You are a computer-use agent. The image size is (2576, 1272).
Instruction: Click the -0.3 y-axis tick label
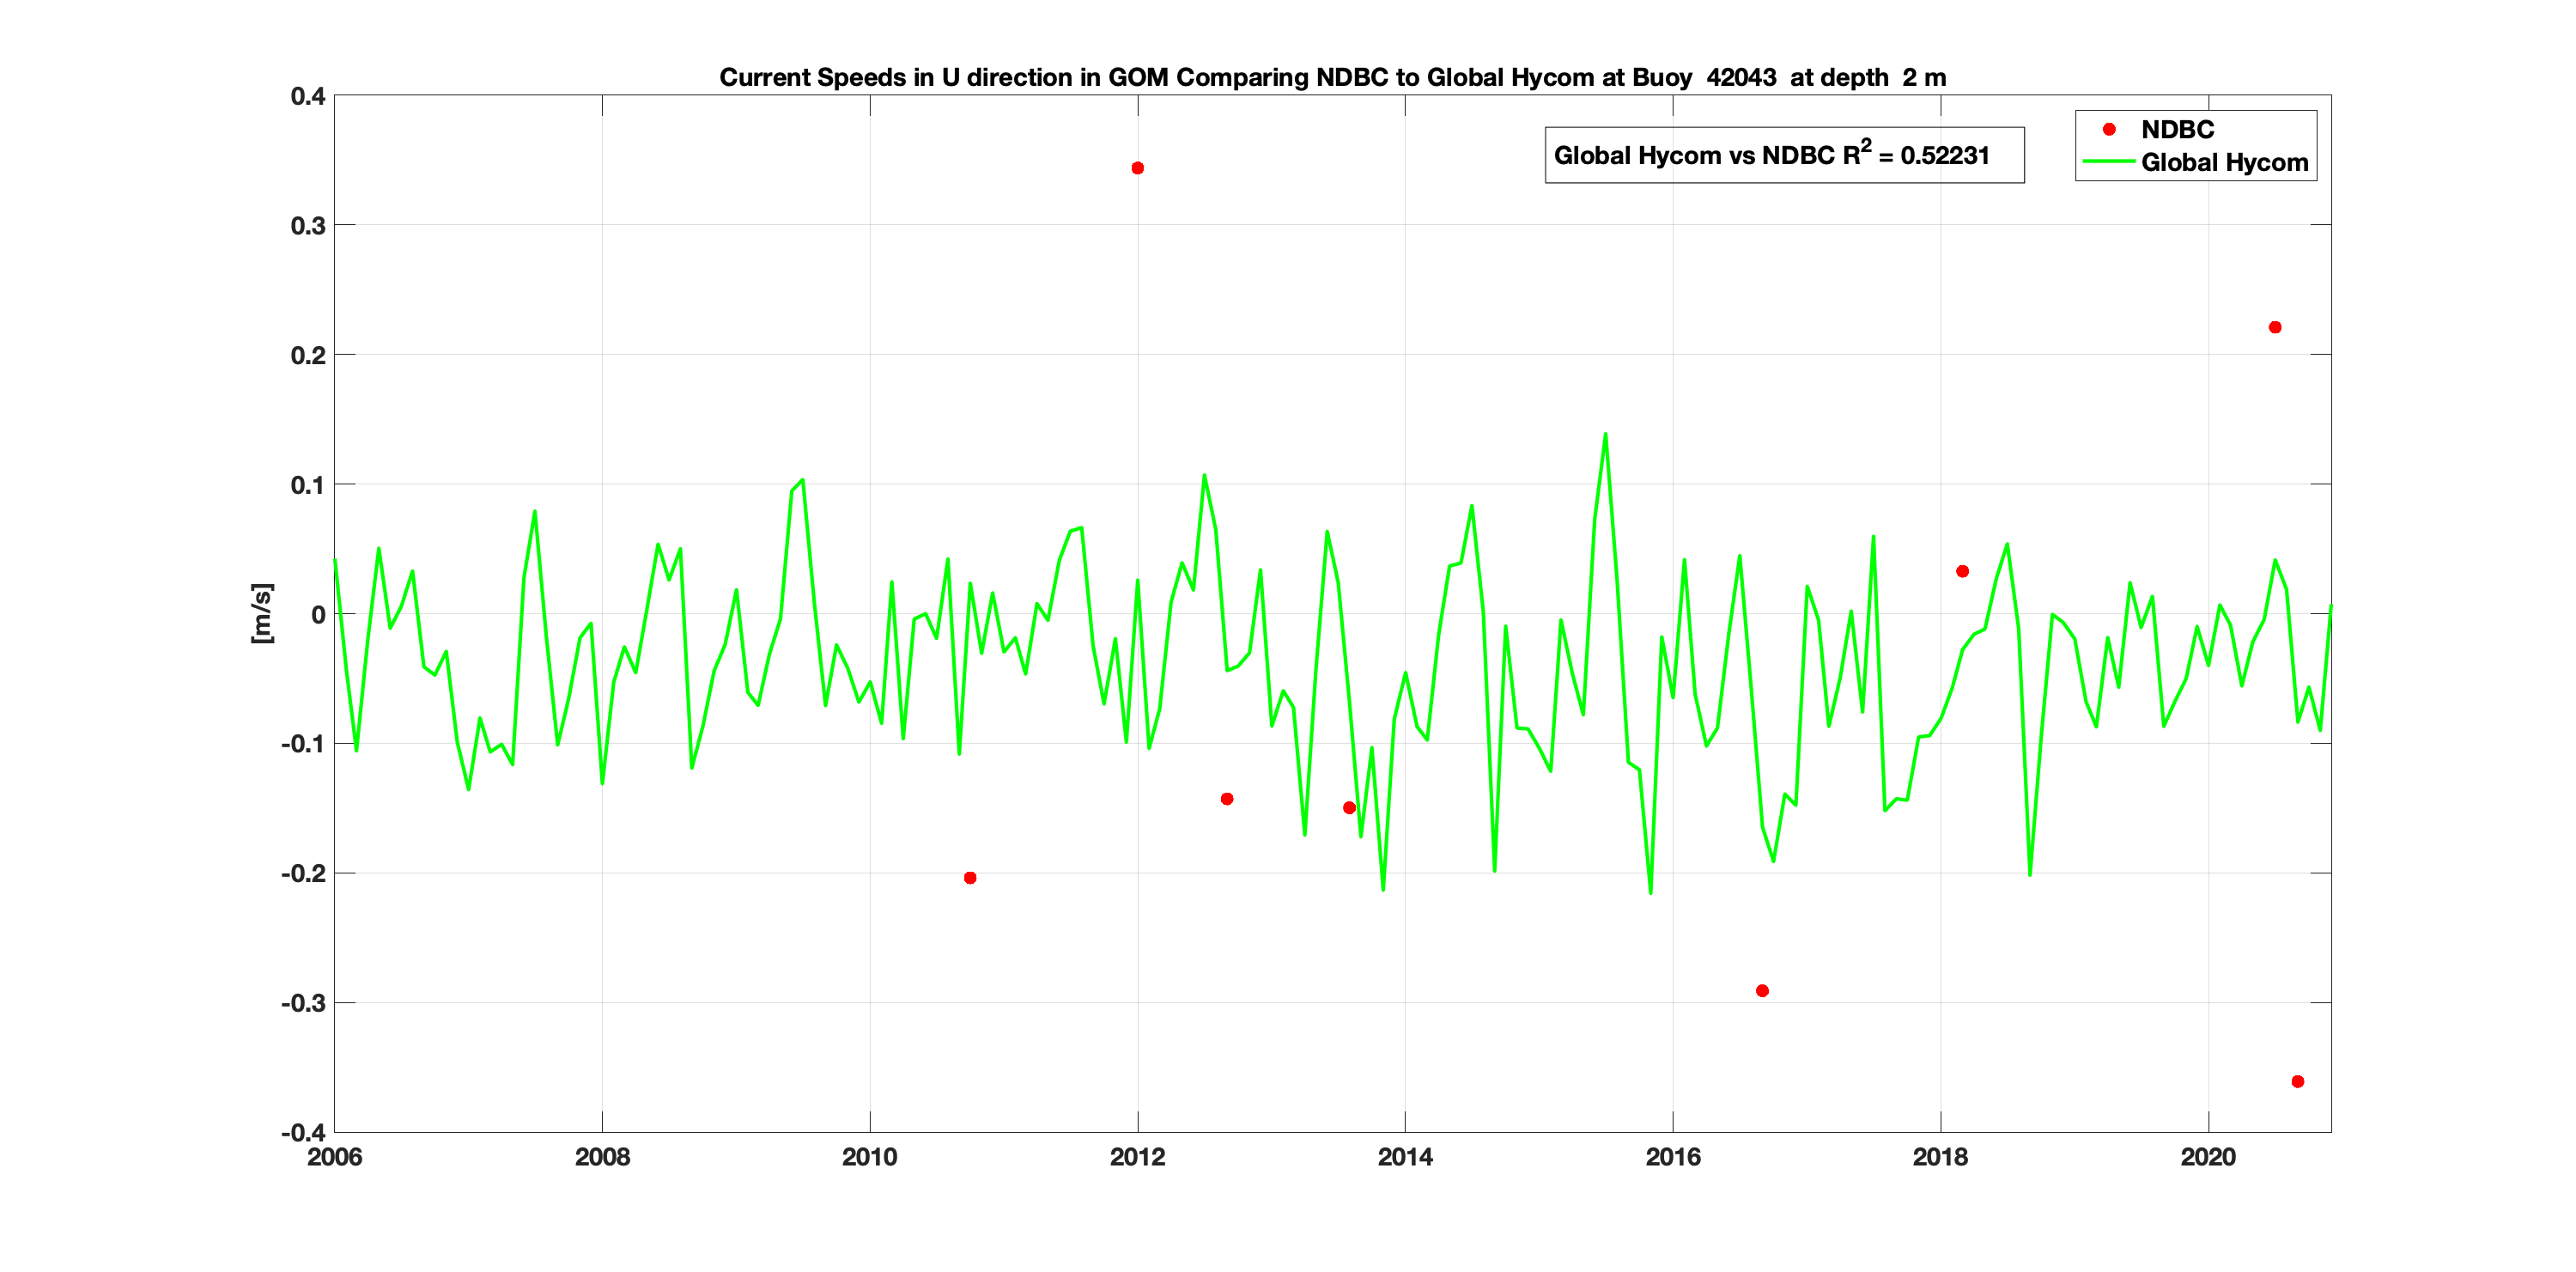click(303, 1003)
